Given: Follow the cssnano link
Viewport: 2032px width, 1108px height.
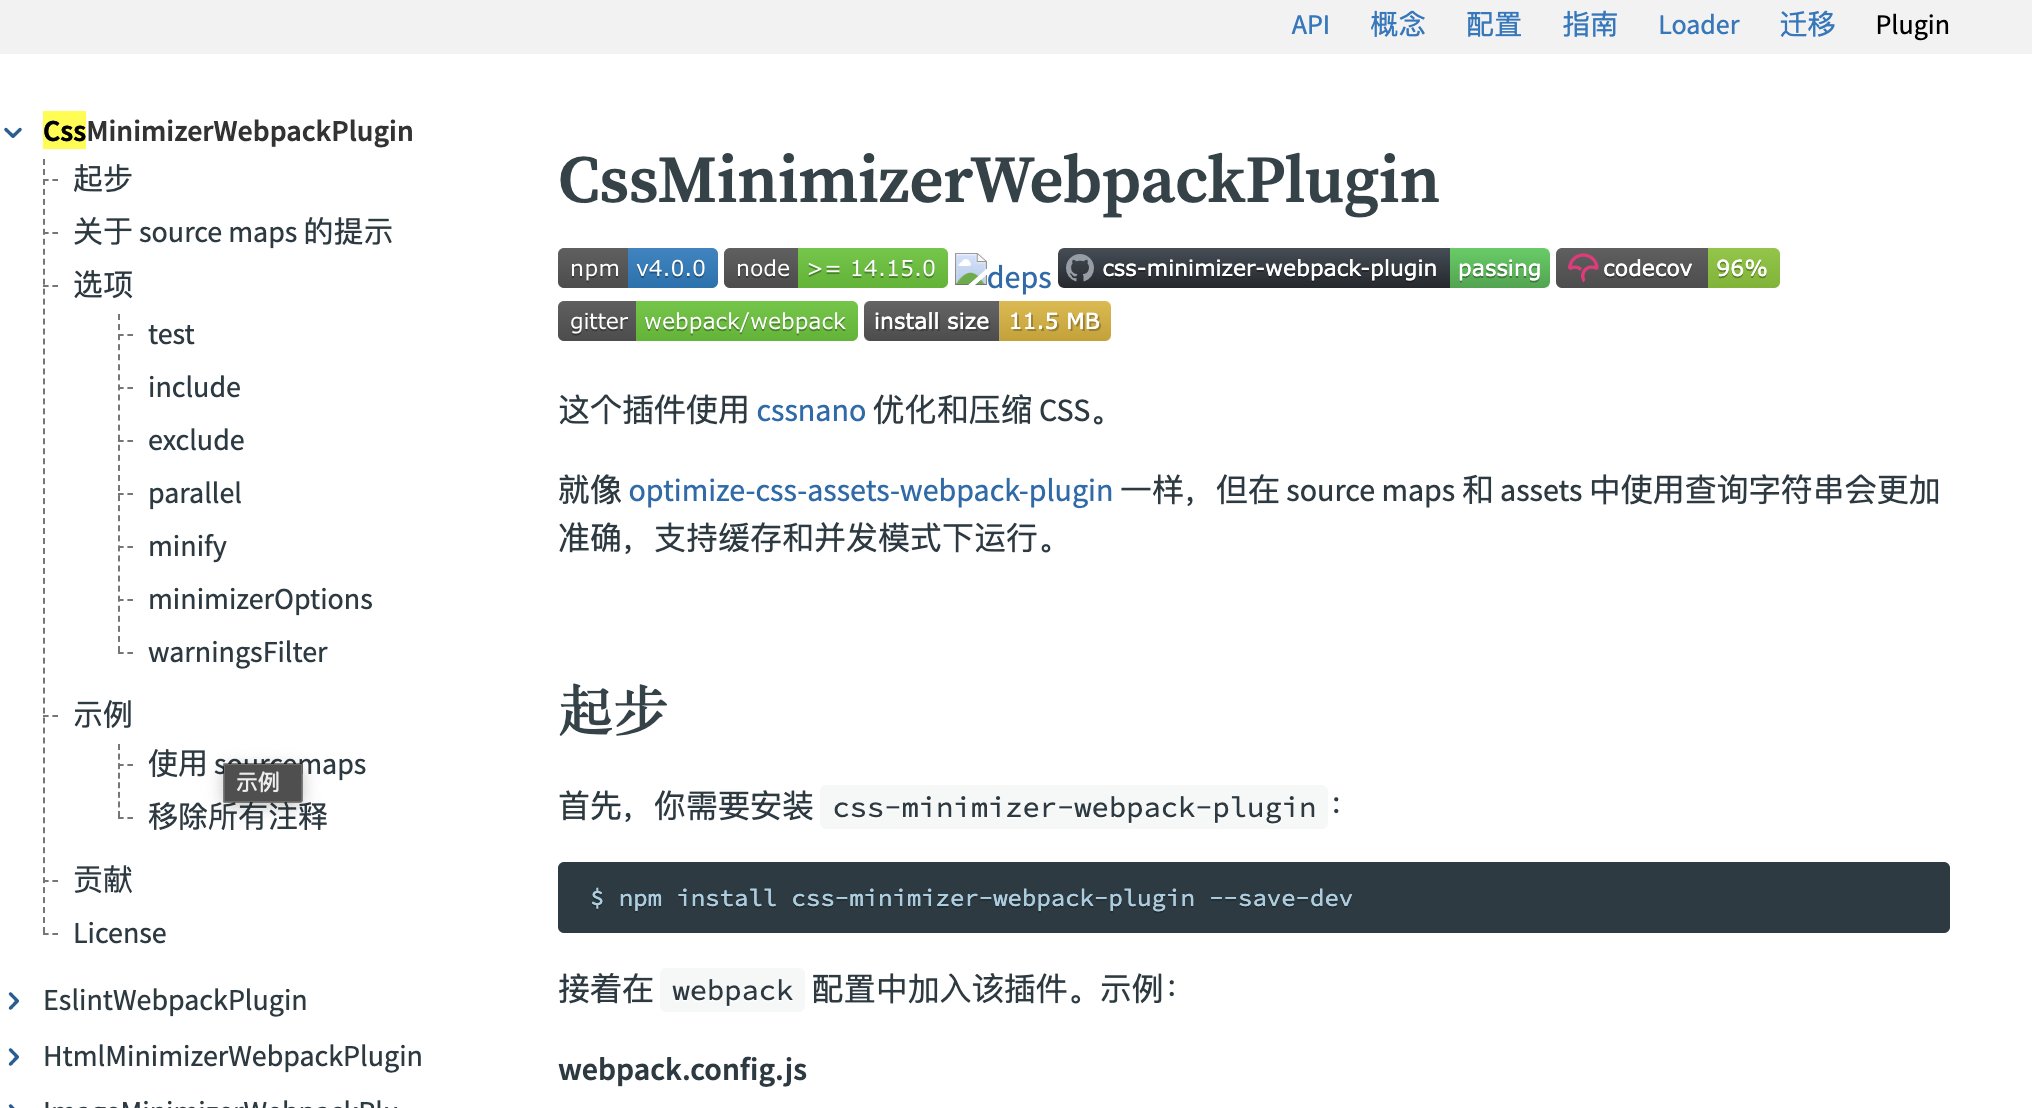Looking at the screenshot, I should (x=810, y=411).
